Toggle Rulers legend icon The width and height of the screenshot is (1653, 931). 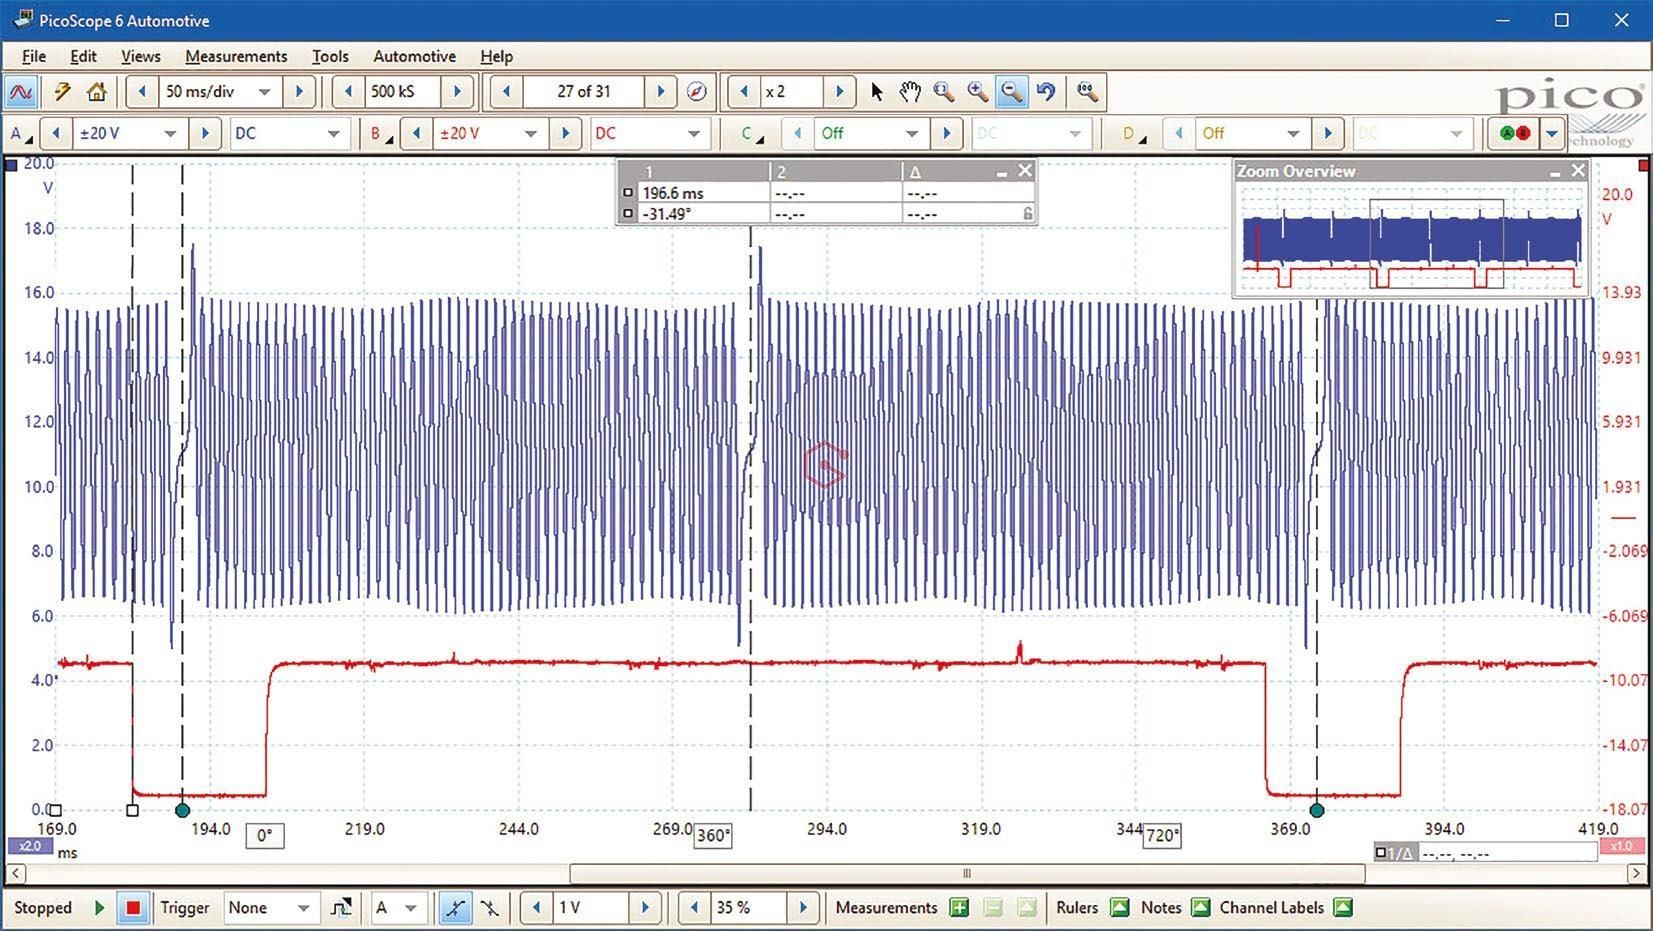[1120, 908]
